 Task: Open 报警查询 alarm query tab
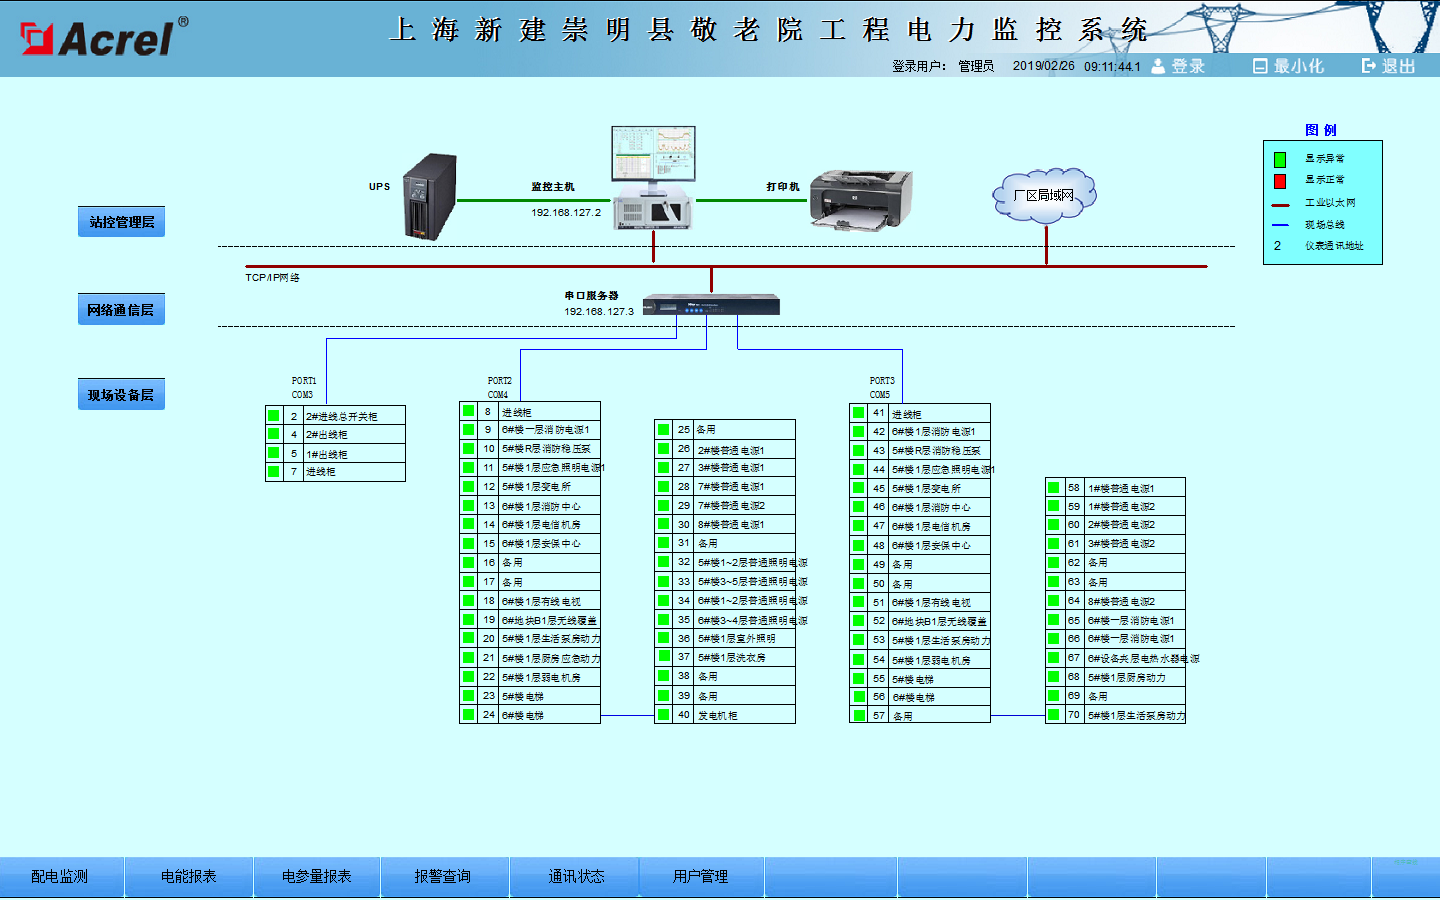click(443, 876)
